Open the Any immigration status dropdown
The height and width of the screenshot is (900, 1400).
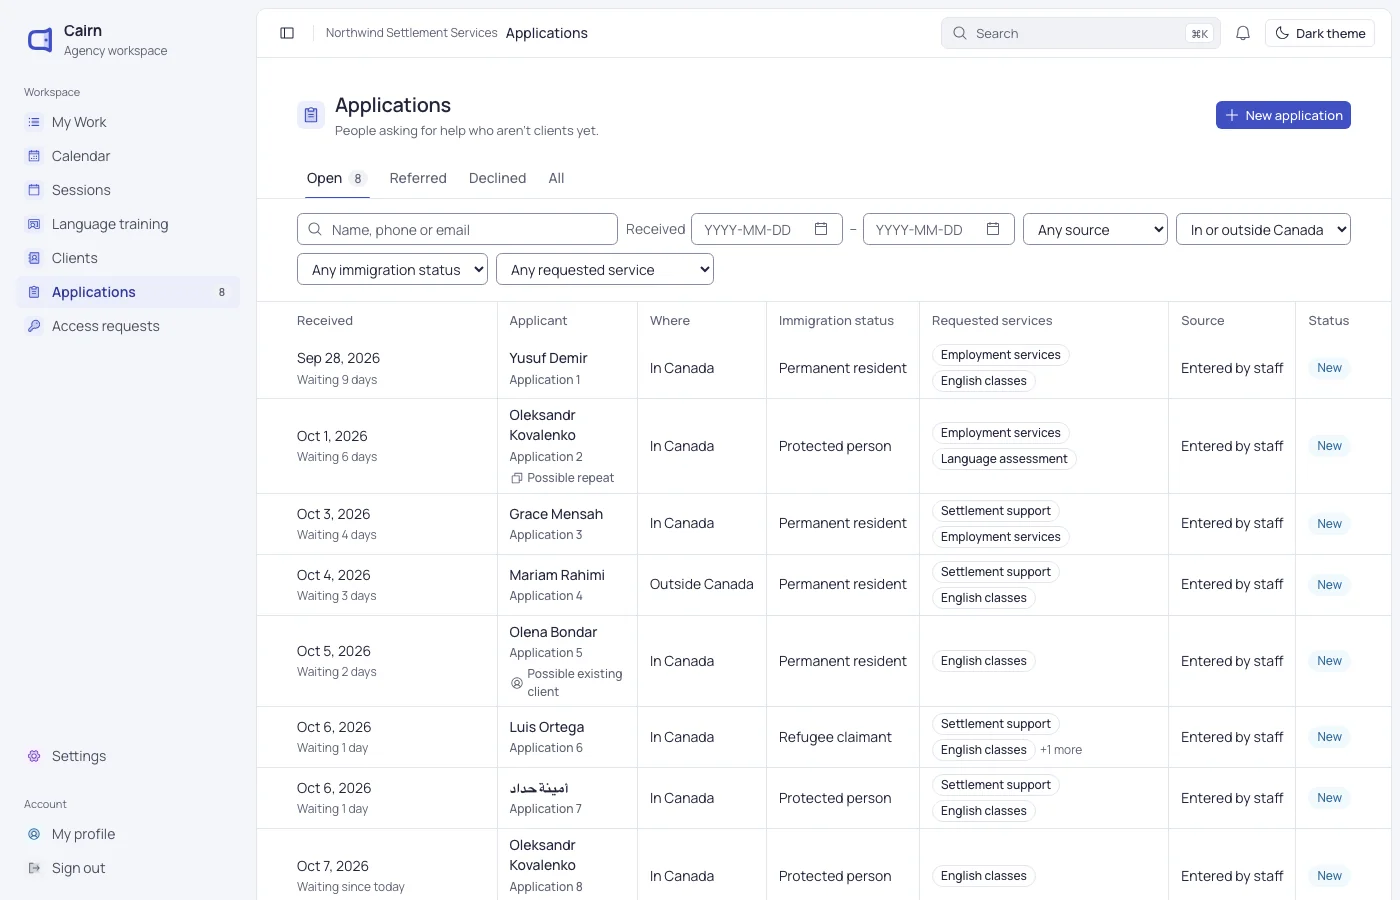click(392, 269)
